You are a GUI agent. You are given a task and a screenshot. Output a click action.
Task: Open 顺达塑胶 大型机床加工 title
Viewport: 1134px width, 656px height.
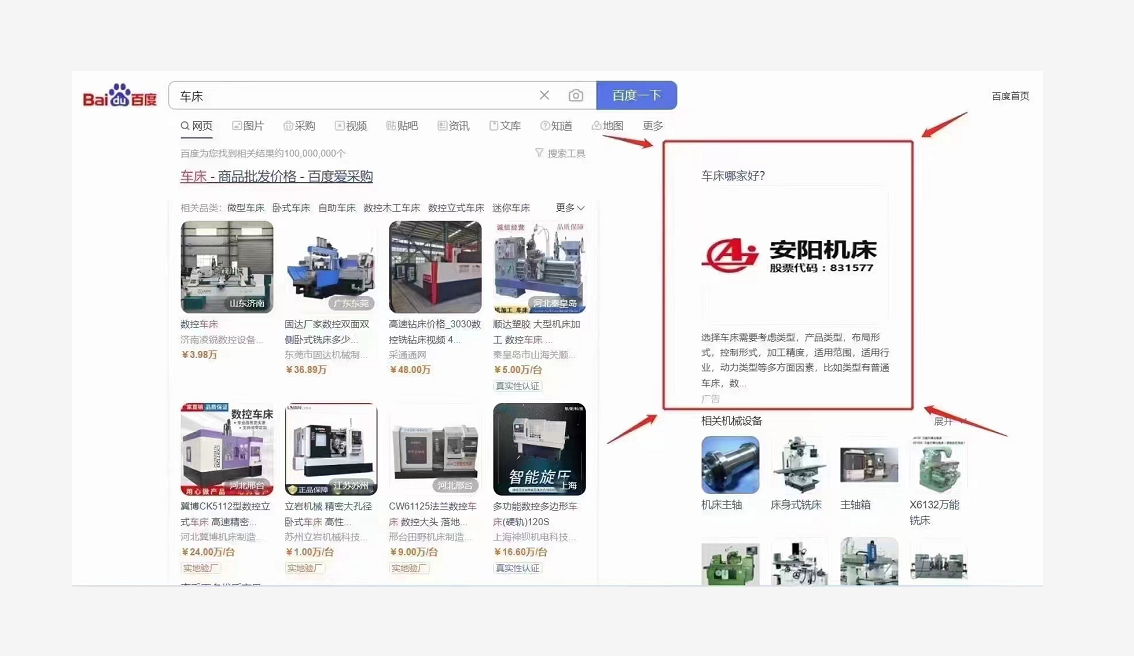click(x=537, y=332)
